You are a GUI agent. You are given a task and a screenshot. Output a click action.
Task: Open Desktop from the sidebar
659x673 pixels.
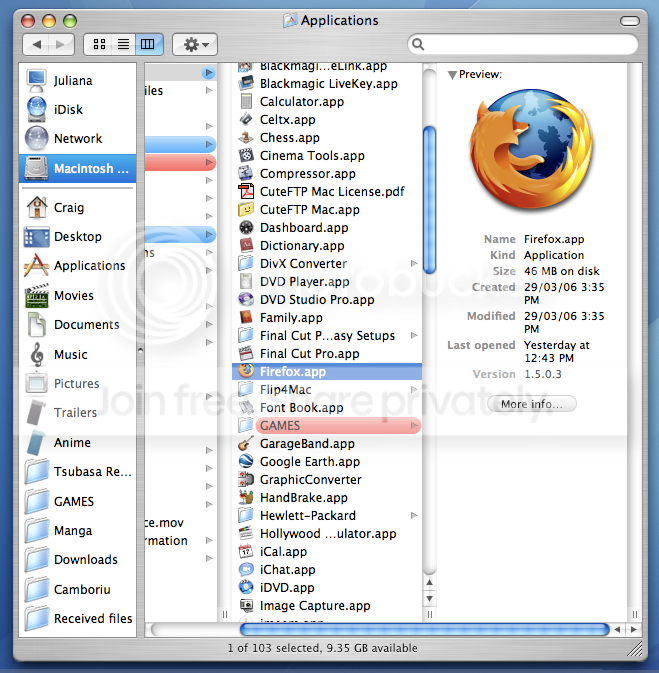point(78,236)
